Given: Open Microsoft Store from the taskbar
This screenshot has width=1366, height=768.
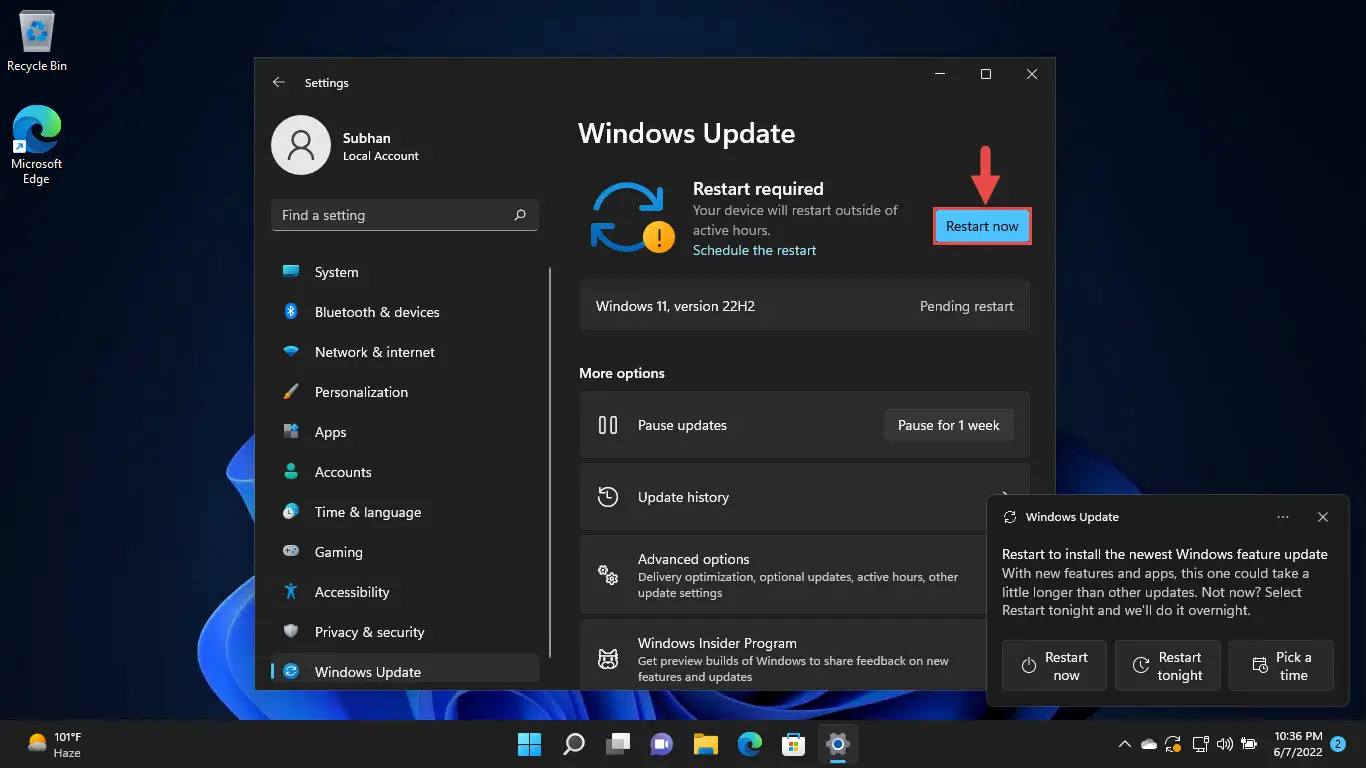Looking at the screenshot, I should (x=794, y=744).
